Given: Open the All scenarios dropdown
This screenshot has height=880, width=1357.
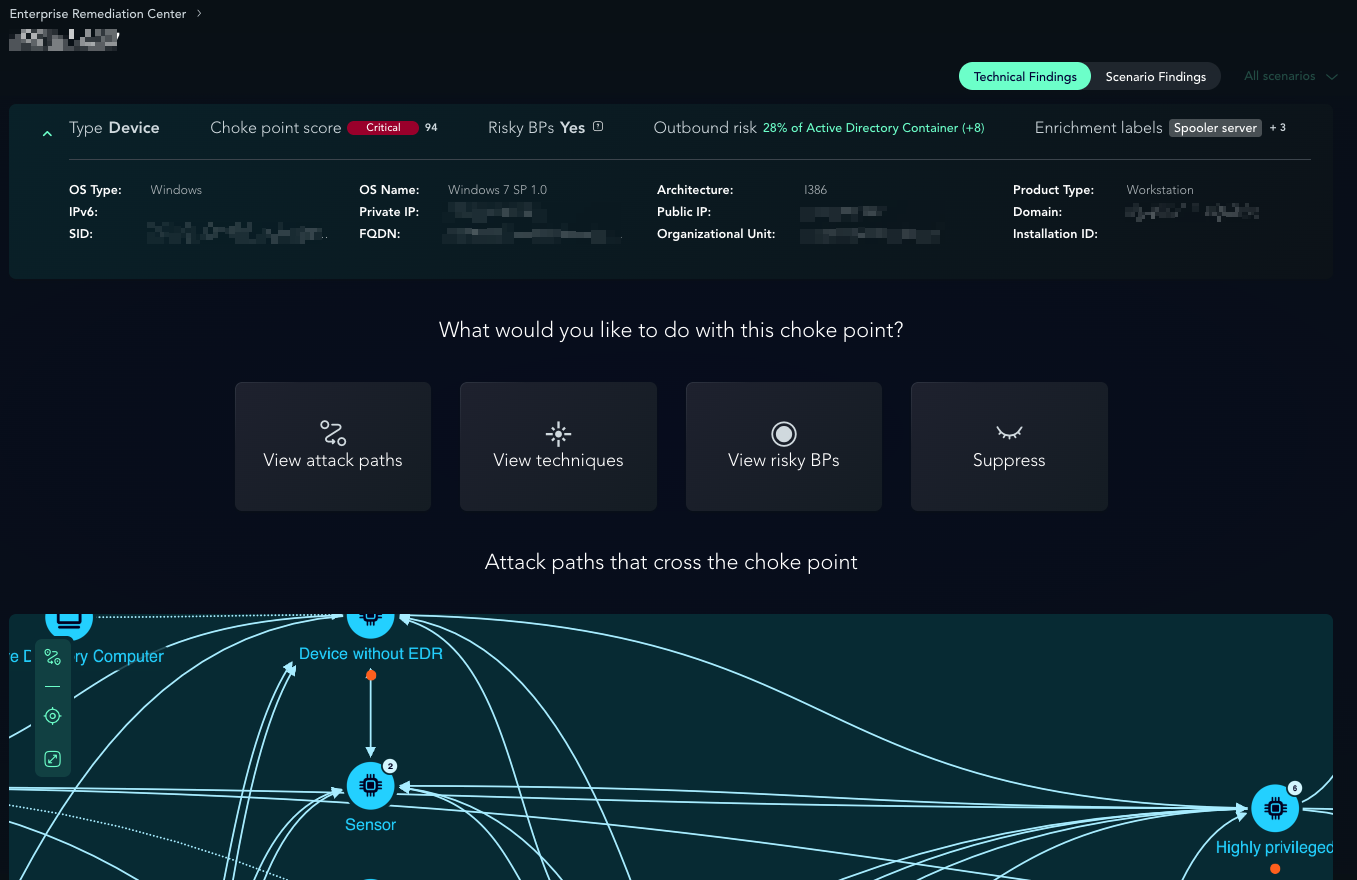Looking at the screenshot, I should tap(1290, 76).
